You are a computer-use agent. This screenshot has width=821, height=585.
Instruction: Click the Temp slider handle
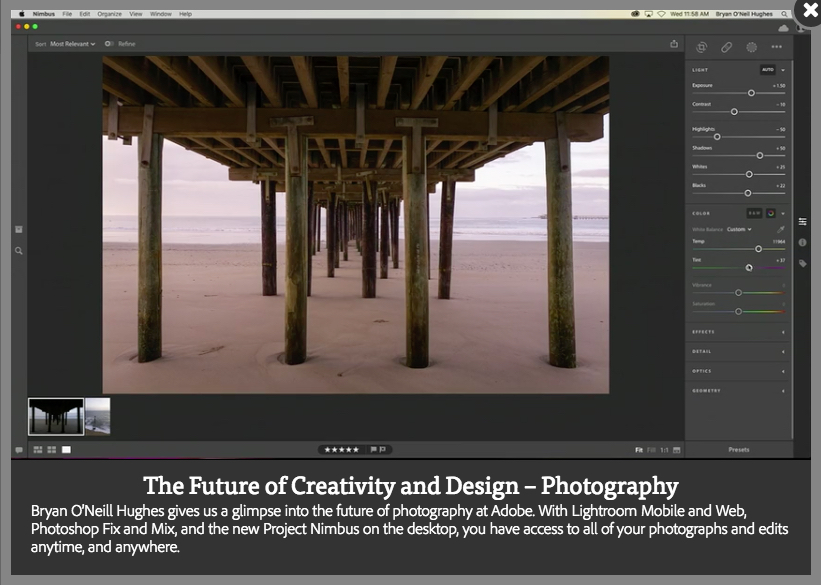759,249
